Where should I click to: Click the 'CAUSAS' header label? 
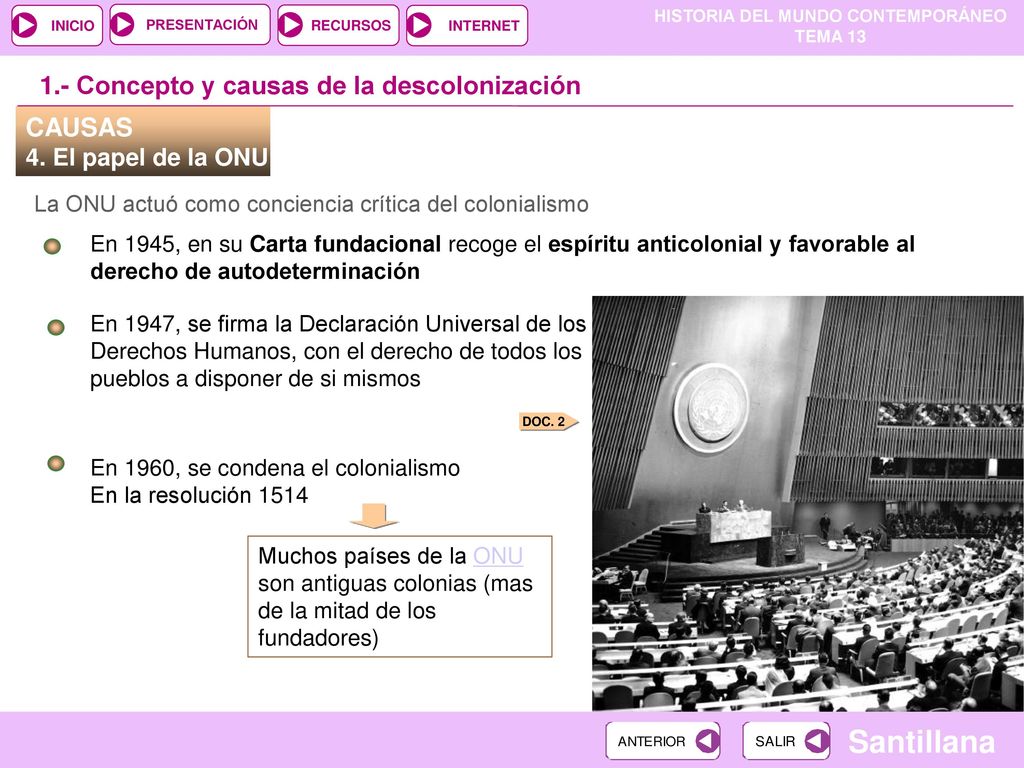[79, 127]
